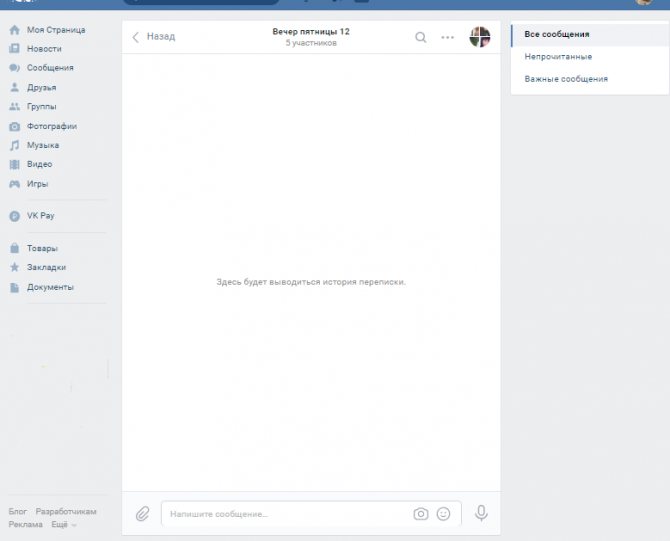Screen dimensions: 670x541
Task: Open the Реклама footer link
Action: click(26, 524)
